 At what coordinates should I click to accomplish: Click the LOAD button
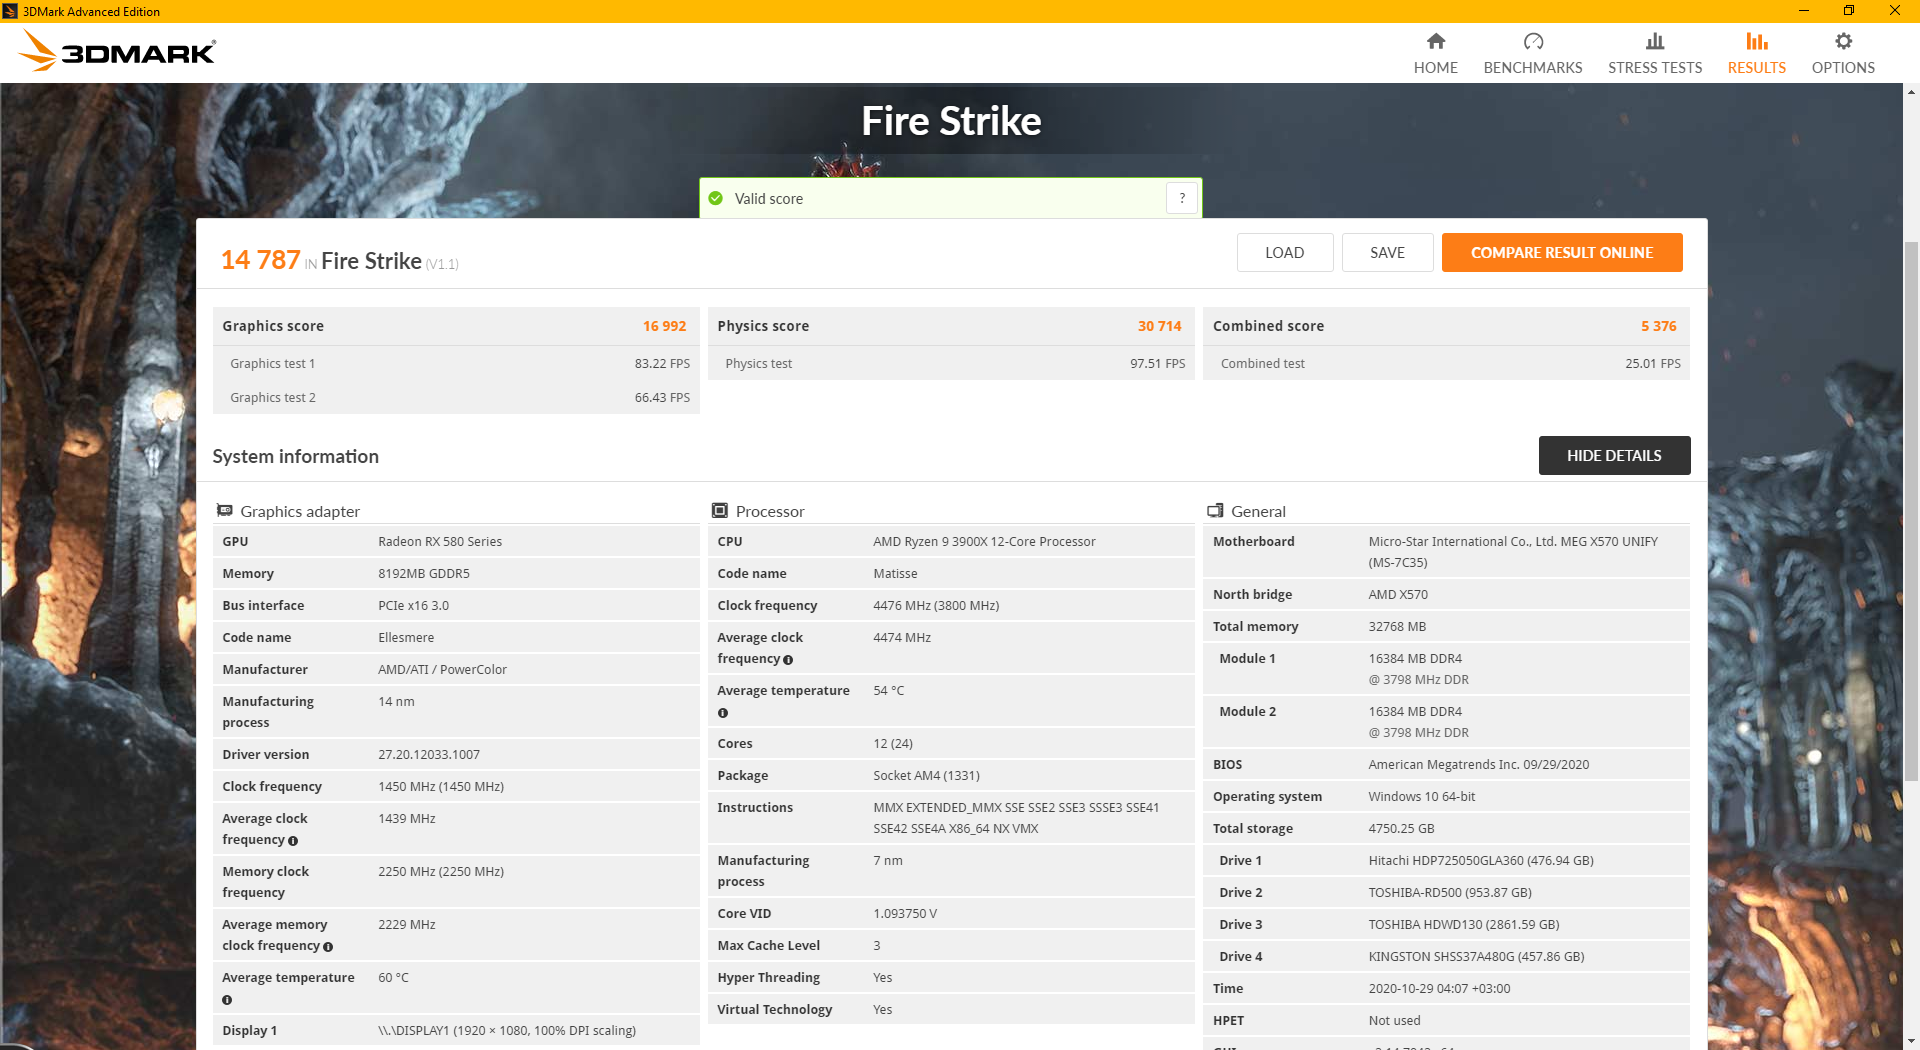click(1285, 253)
